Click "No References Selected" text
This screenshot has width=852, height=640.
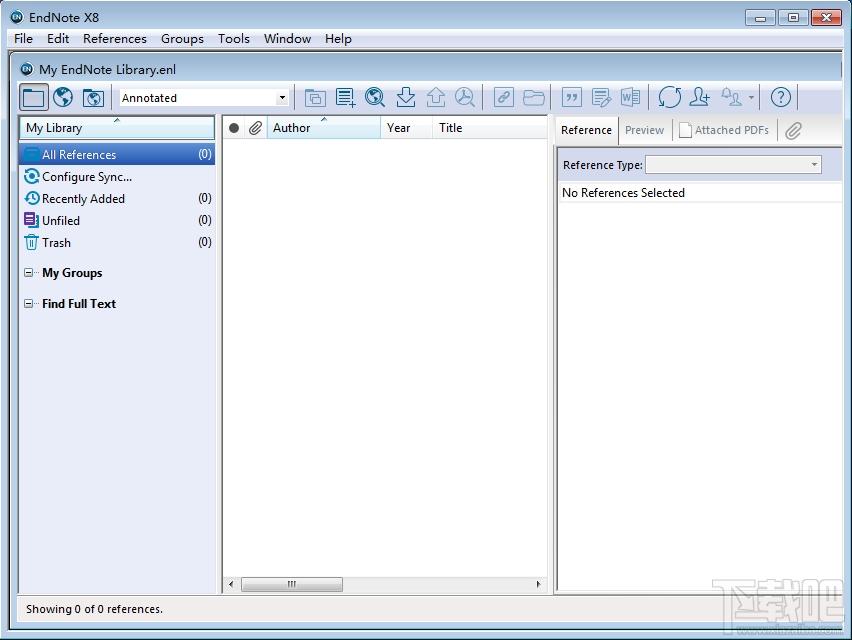pos(623,193)
